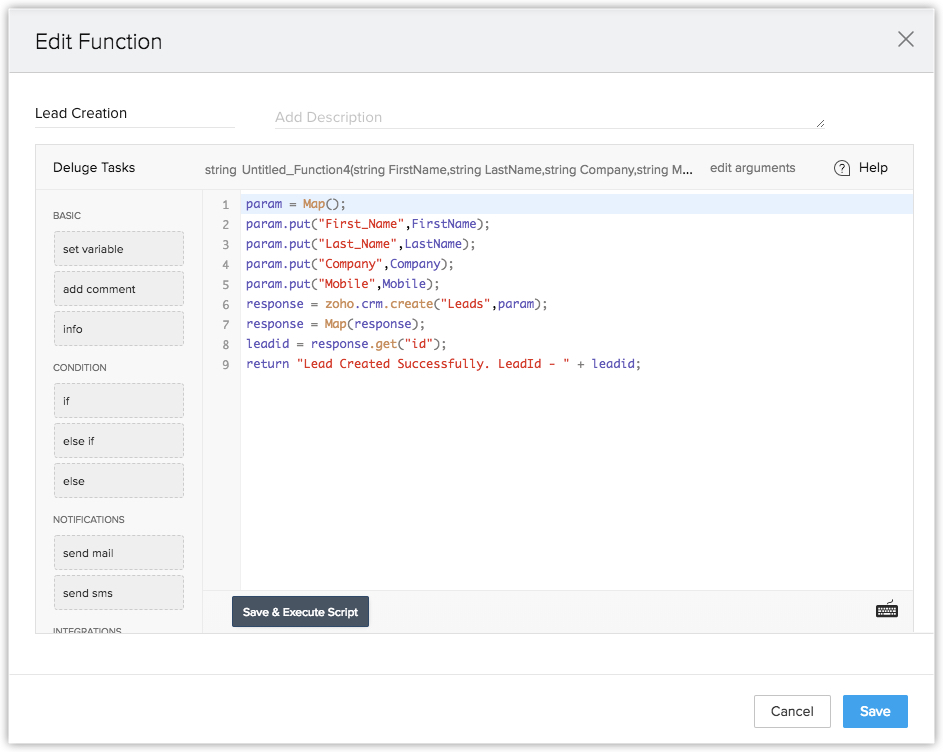This screenshot has width=943, height=752.
Task: Select the add comment task
Action: [x=118, y=289]
